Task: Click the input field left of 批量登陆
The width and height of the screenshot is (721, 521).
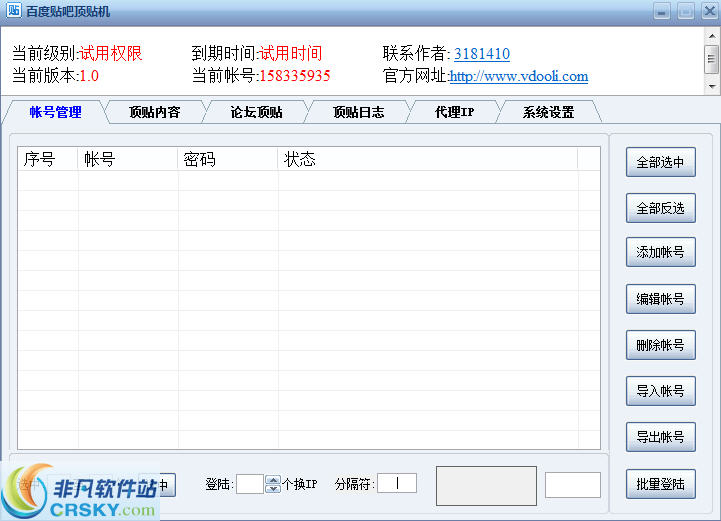Action: click(572, 485)
